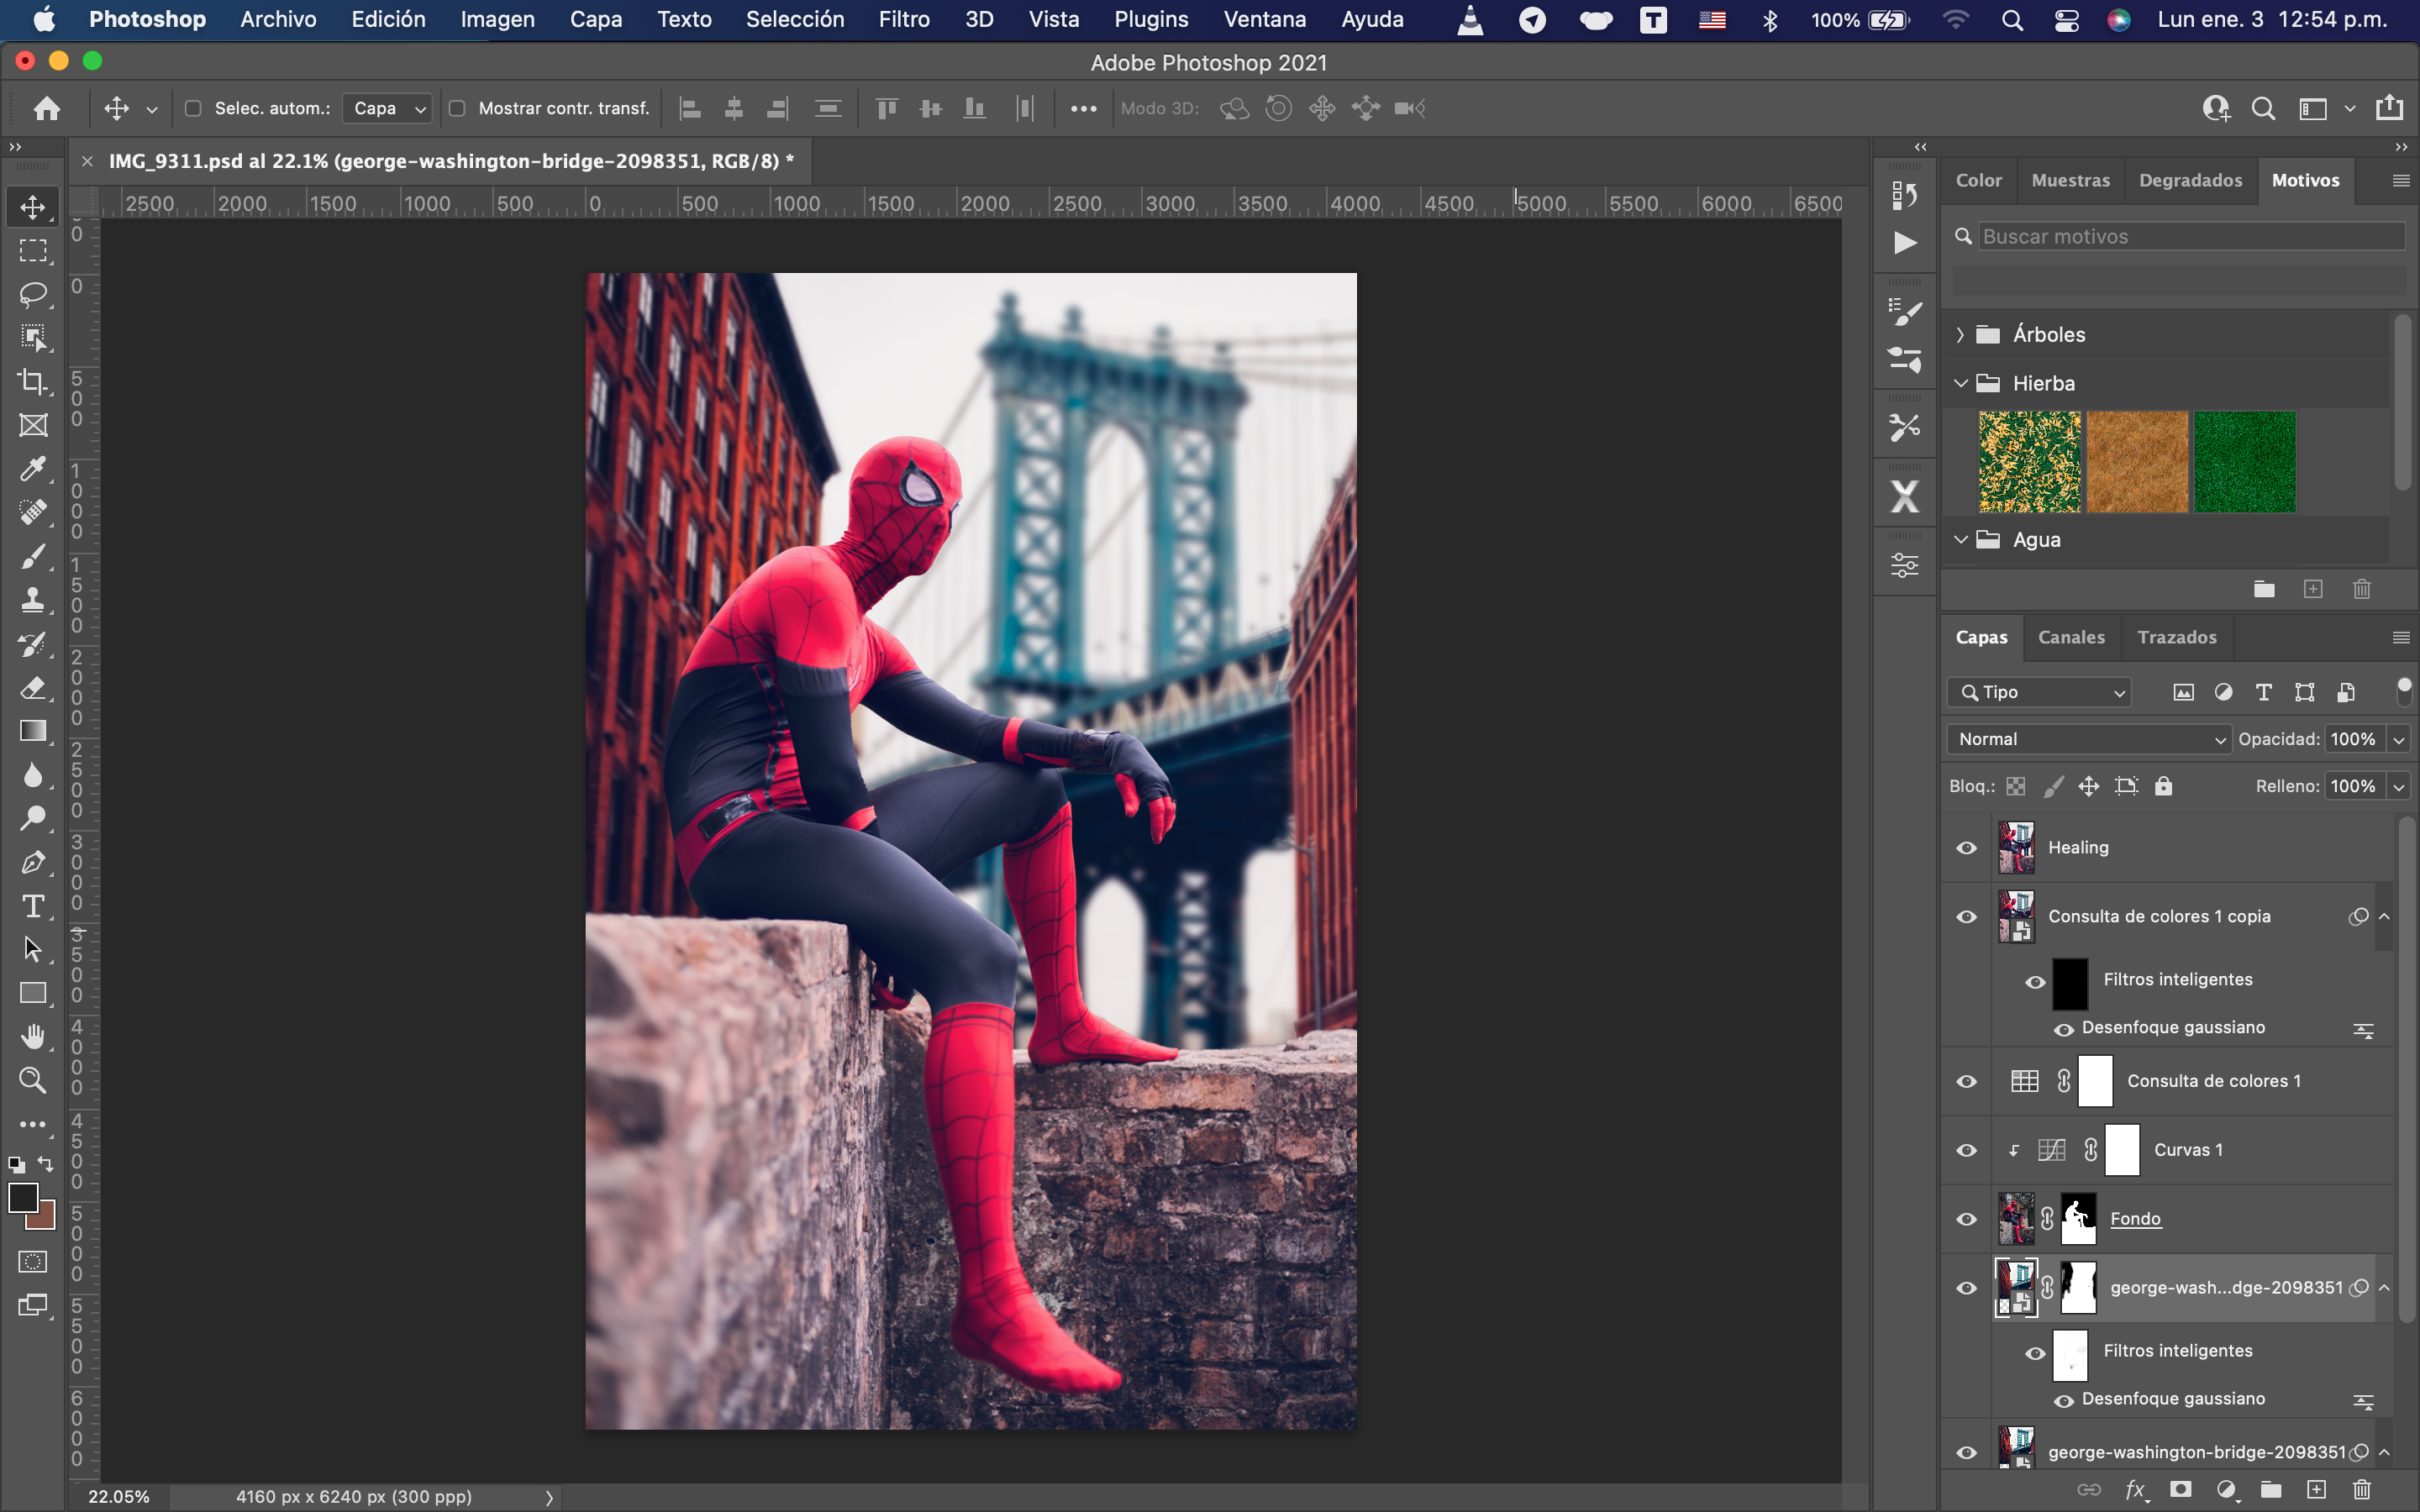Select the Crop tool
The width and height of the screenshot is (2420, 1512).
click(x=33, y=382)
